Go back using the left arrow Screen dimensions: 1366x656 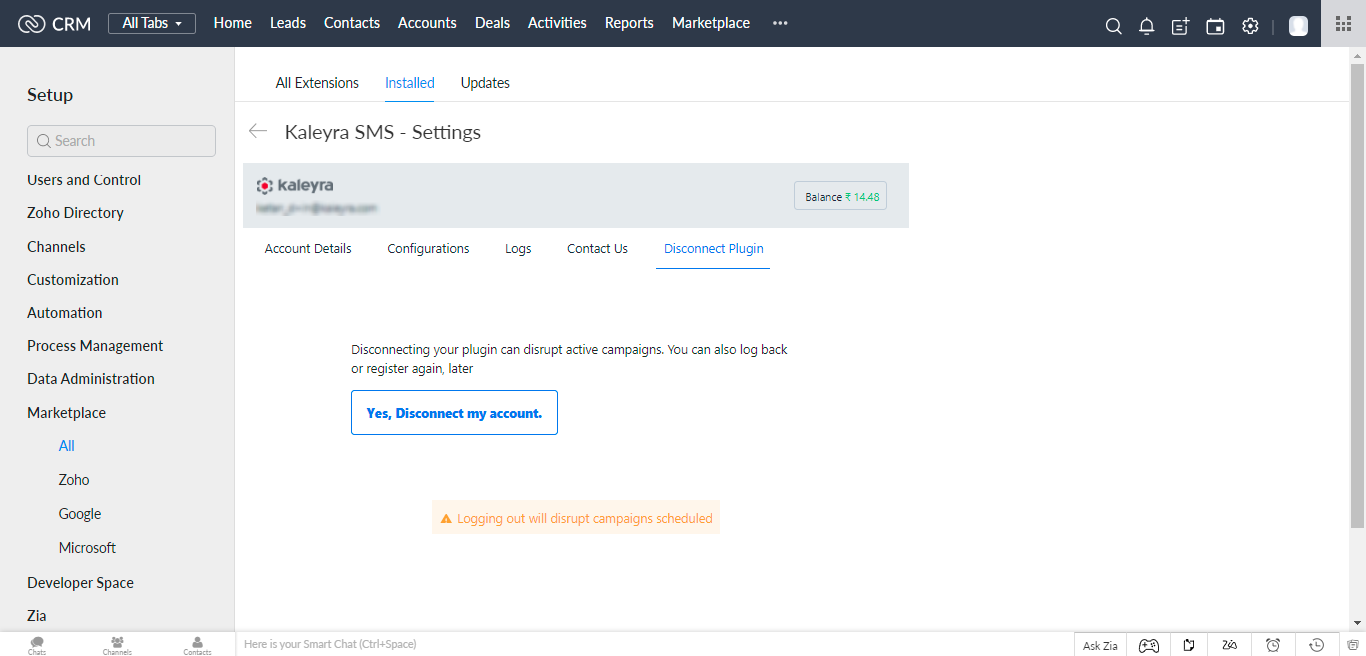coord(258,131)
